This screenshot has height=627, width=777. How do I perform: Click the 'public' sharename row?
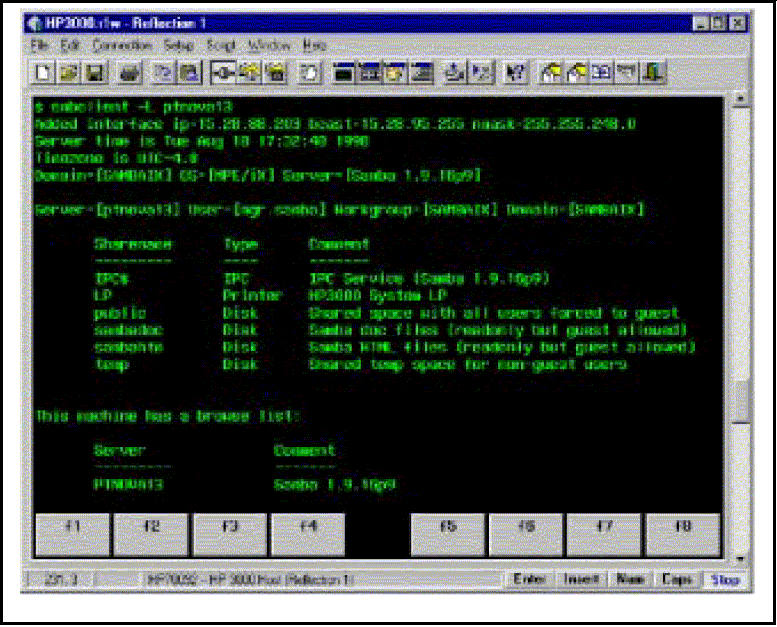tap(120, 313)
